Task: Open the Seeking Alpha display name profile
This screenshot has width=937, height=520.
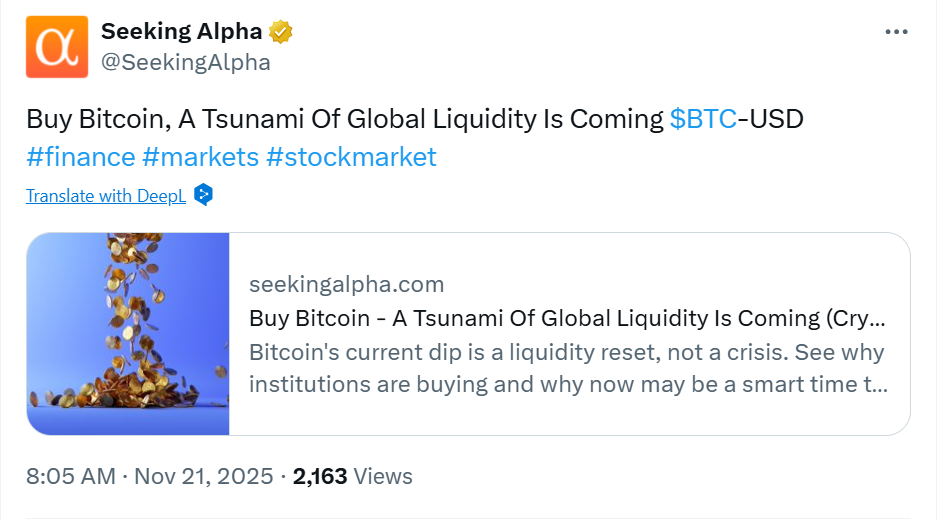Action: pos(183,32)
